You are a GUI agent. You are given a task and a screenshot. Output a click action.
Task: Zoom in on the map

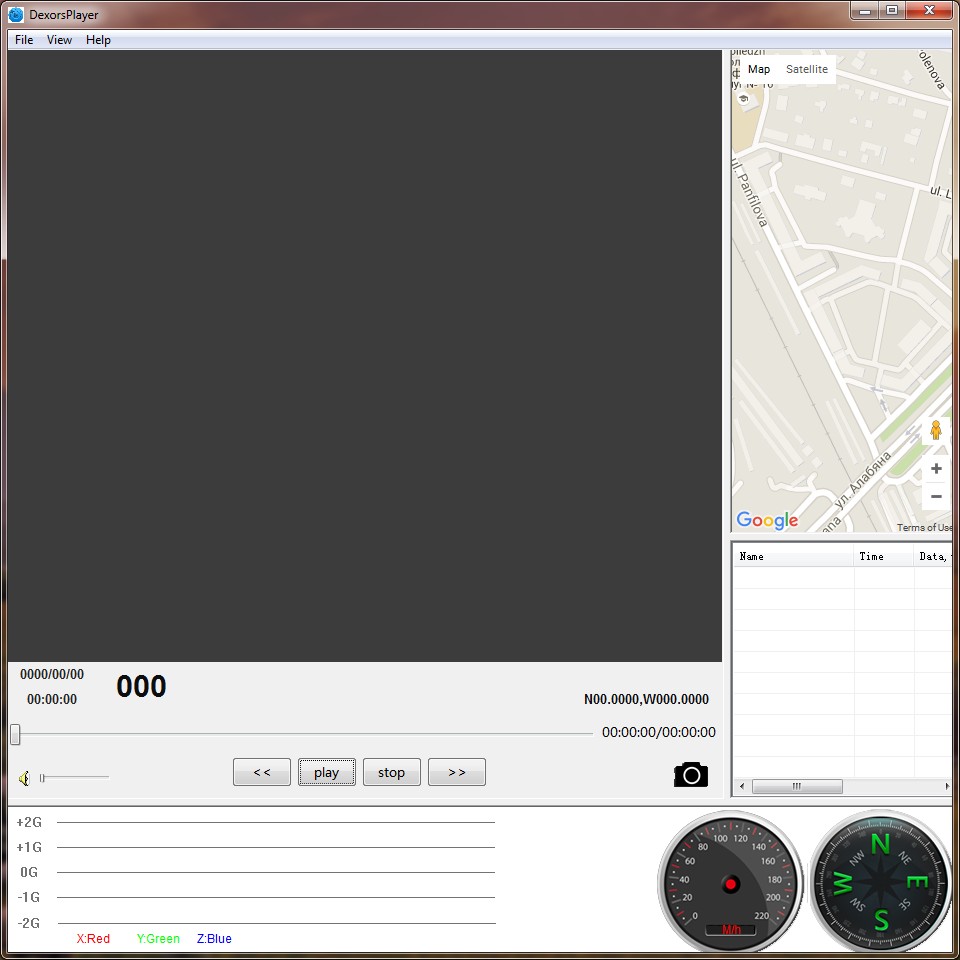point(936,468)
